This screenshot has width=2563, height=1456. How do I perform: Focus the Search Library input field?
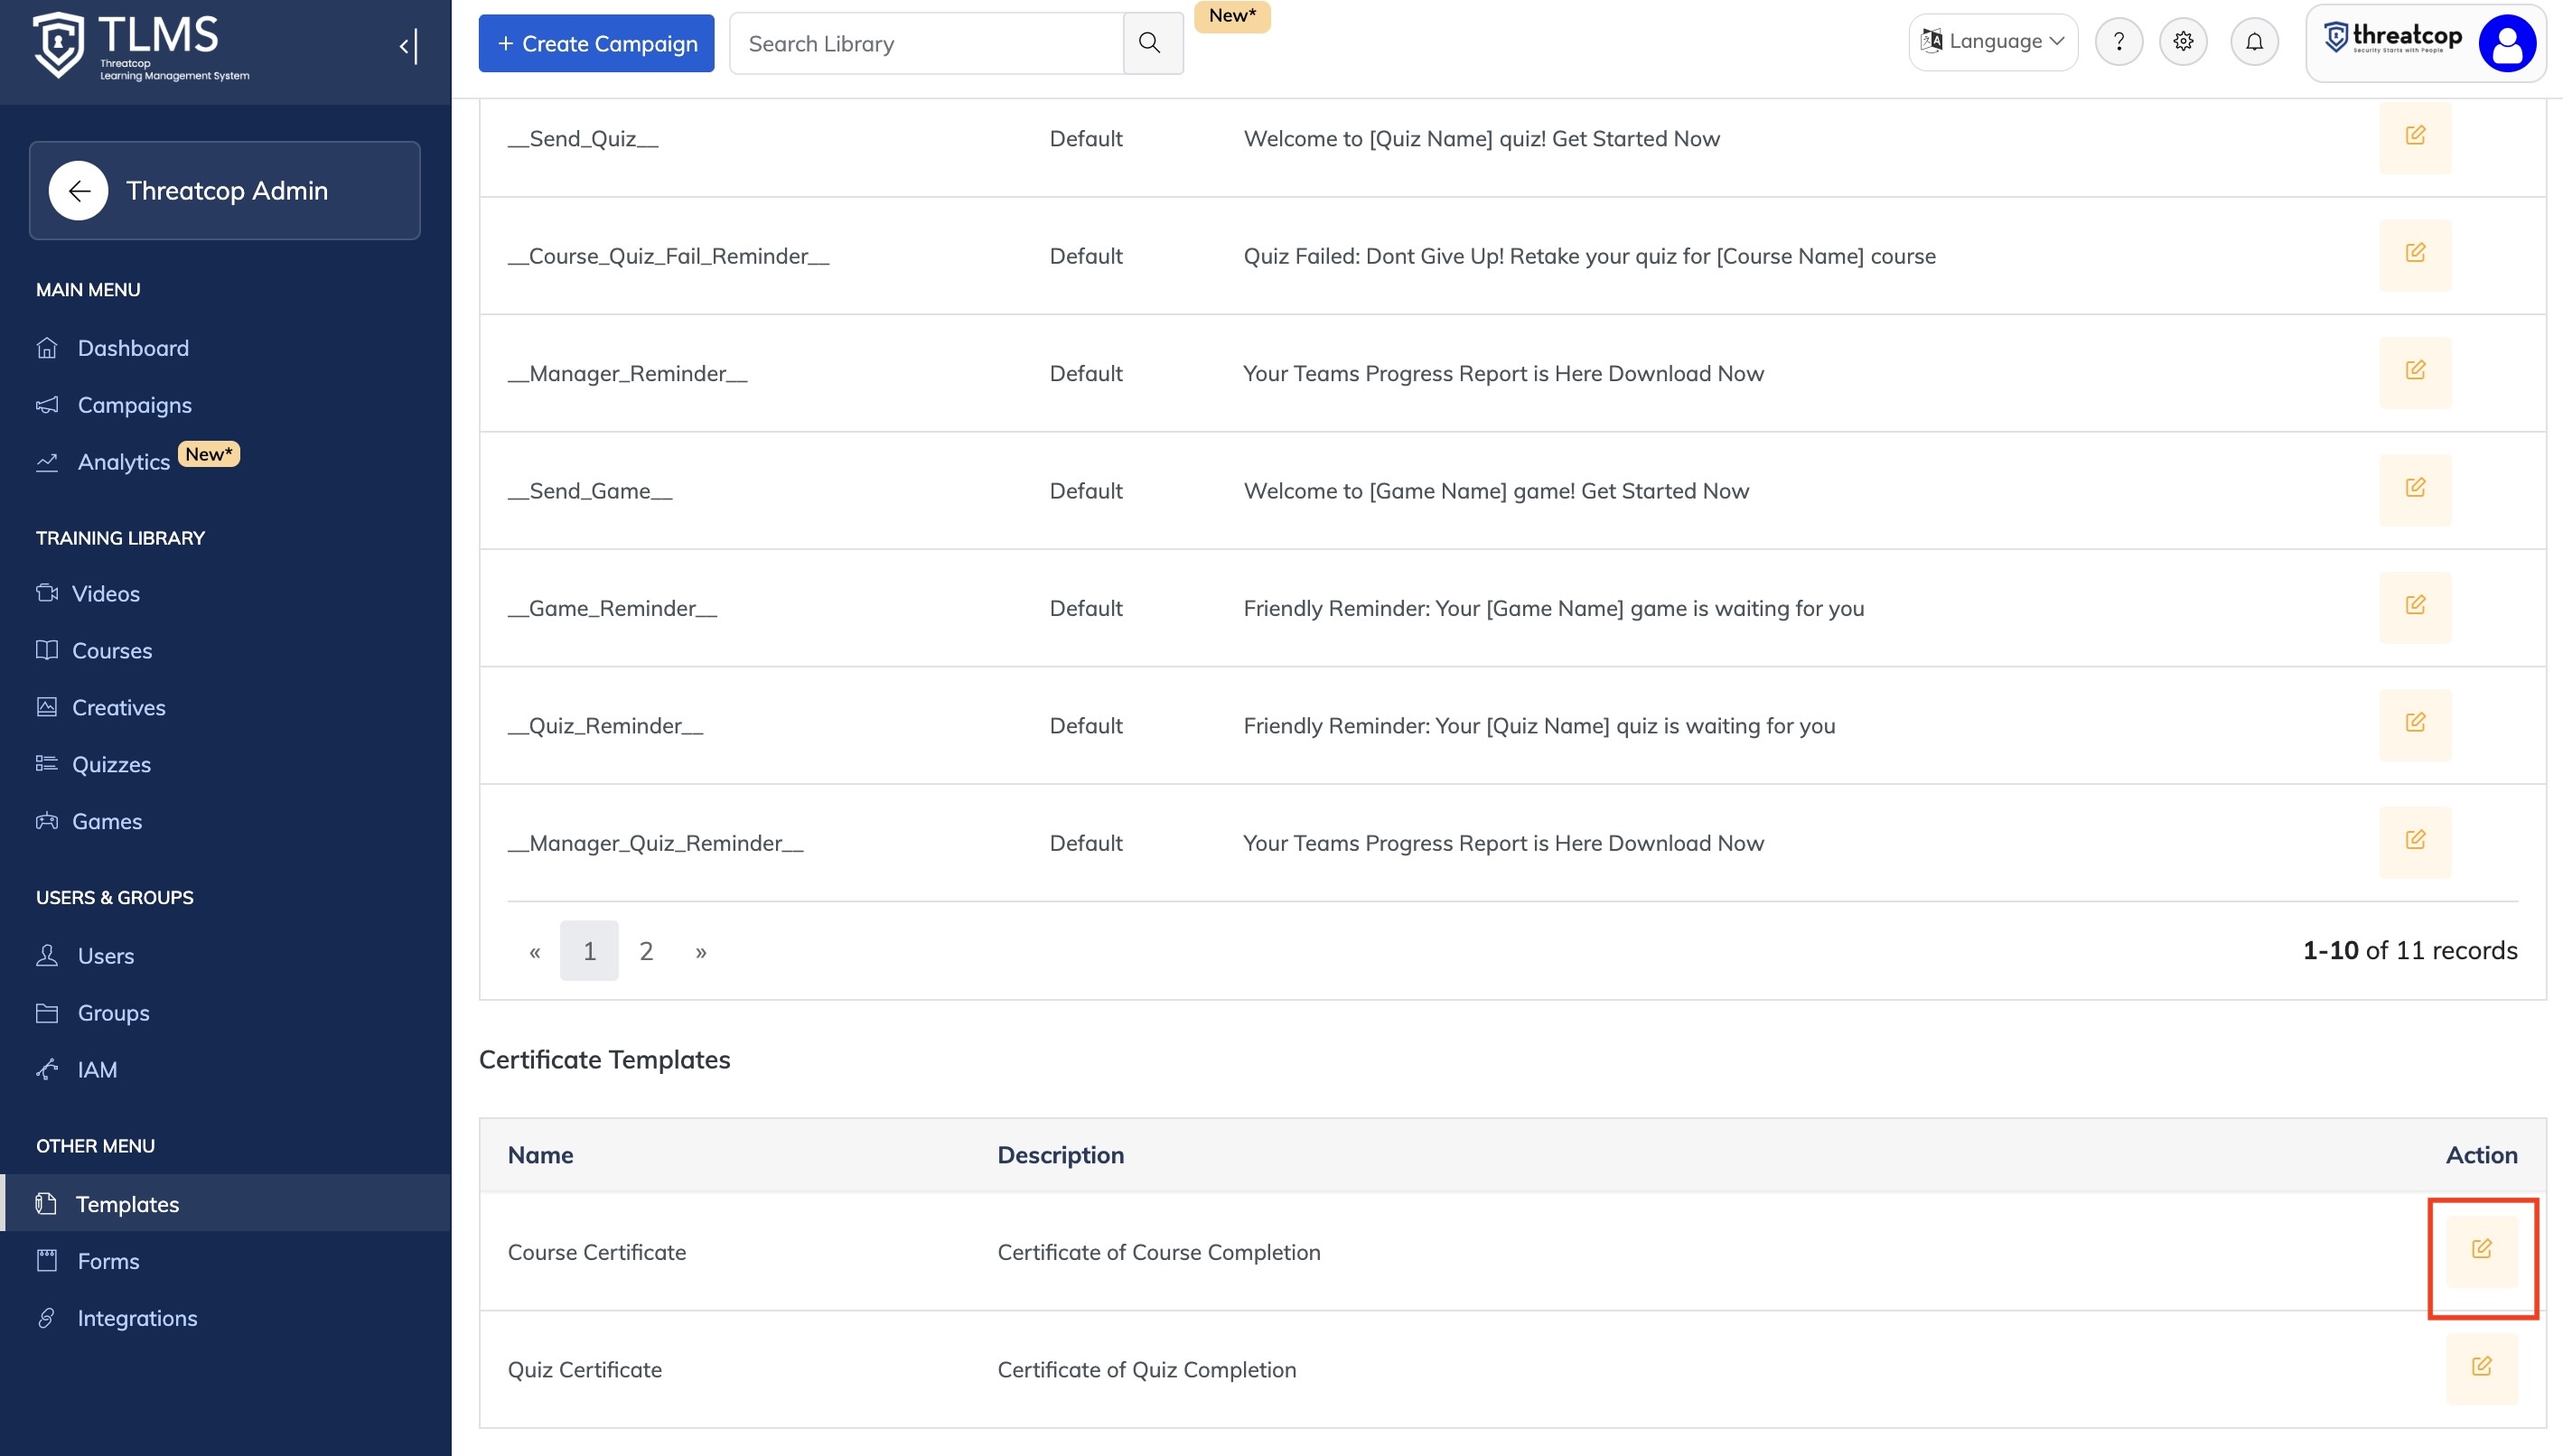coord(925,43)
